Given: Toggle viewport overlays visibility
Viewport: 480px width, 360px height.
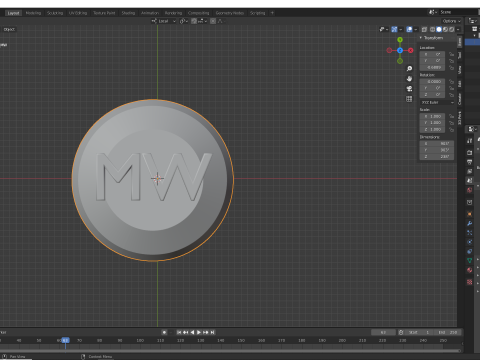Looking at the screenshot, I should [x=409, y=29].
